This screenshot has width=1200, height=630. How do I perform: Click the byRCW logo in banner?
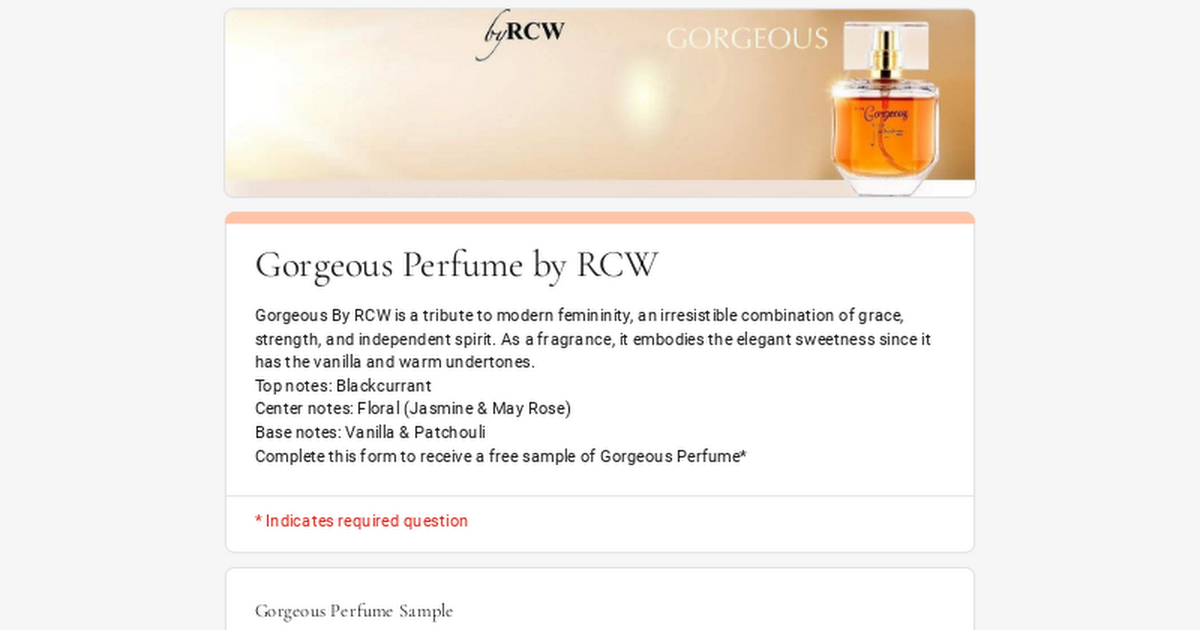[520, 34]
